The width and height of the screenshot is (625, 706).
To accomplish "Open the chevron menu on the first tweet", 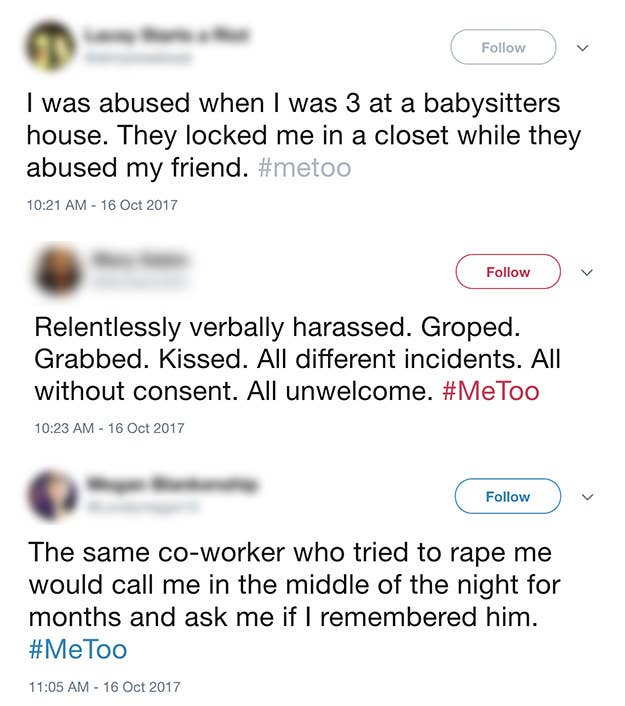I will click(583, 48).
